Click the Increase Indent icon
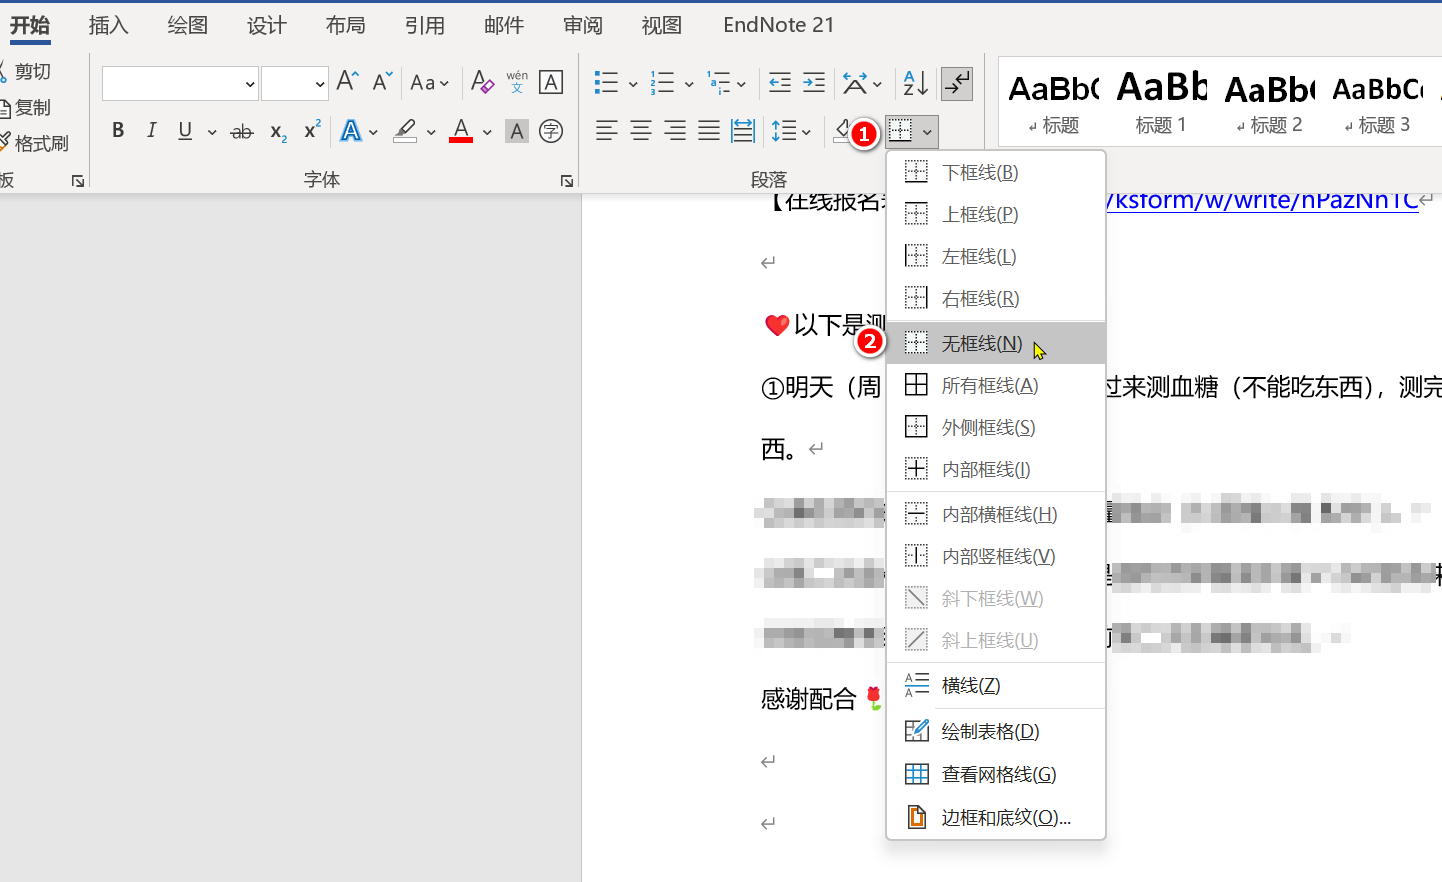Viewport: 1442px width, 882px height. 814,83
